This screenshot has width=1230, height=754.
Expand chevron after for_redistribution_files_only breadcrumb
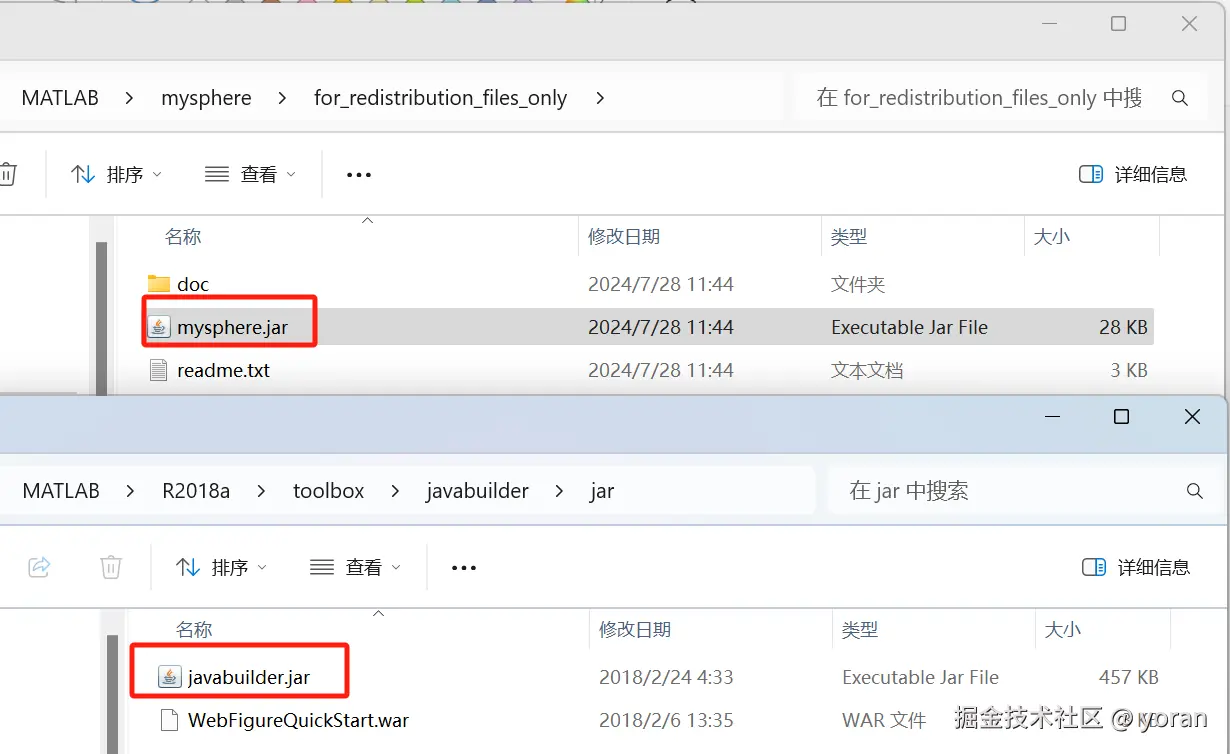point(599,98)
